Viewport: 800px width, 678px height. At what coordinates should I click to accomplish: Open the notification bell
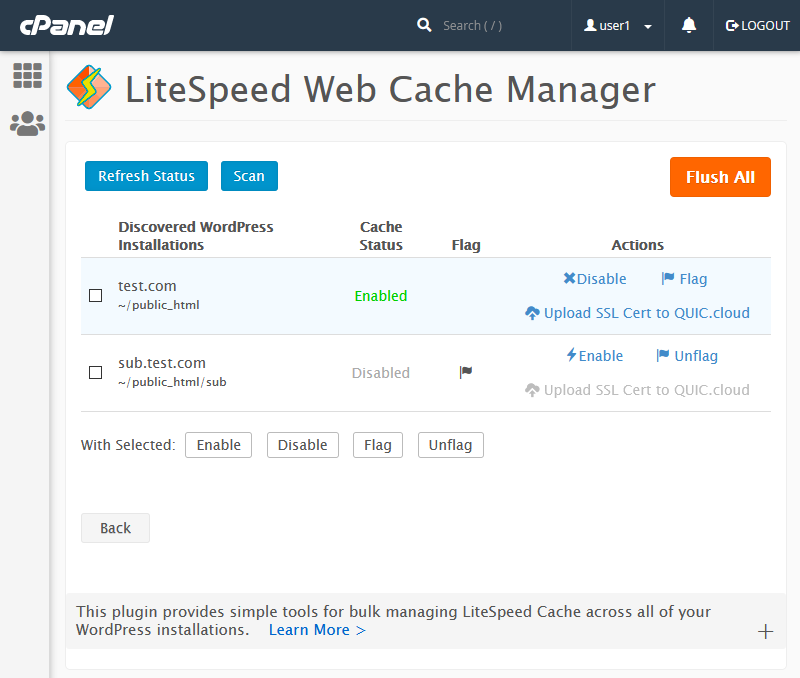pos(688,25)
